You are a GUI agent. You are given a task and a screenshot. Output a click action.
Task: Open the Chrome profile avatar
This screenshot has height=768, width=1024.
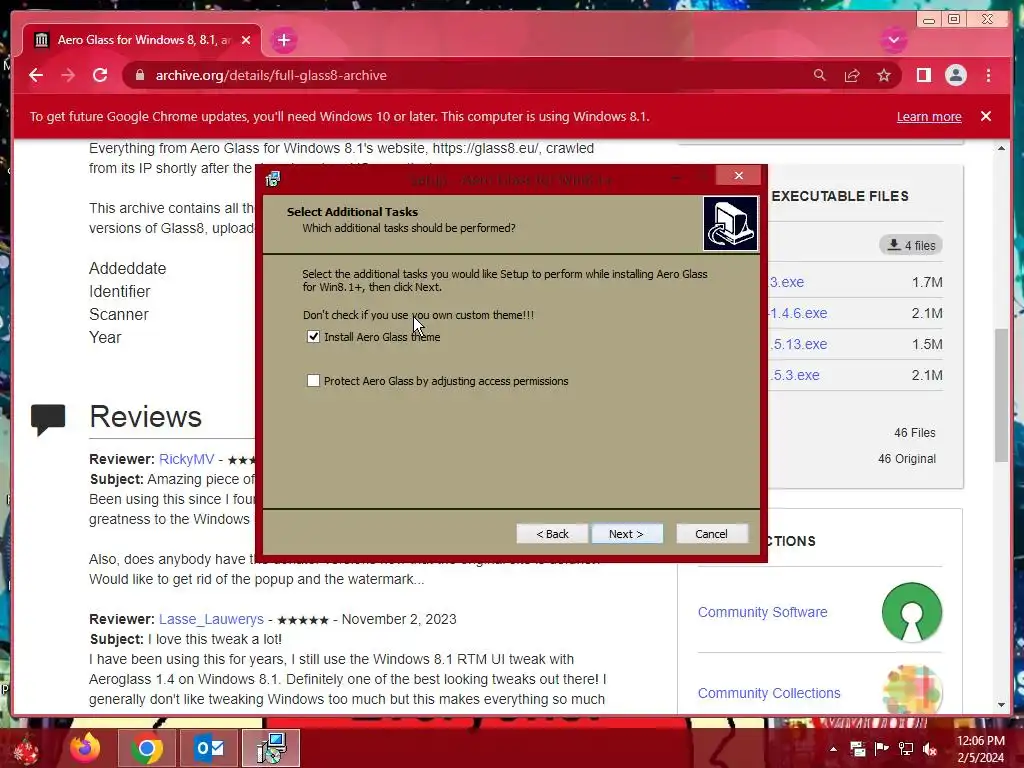point(955,75)
